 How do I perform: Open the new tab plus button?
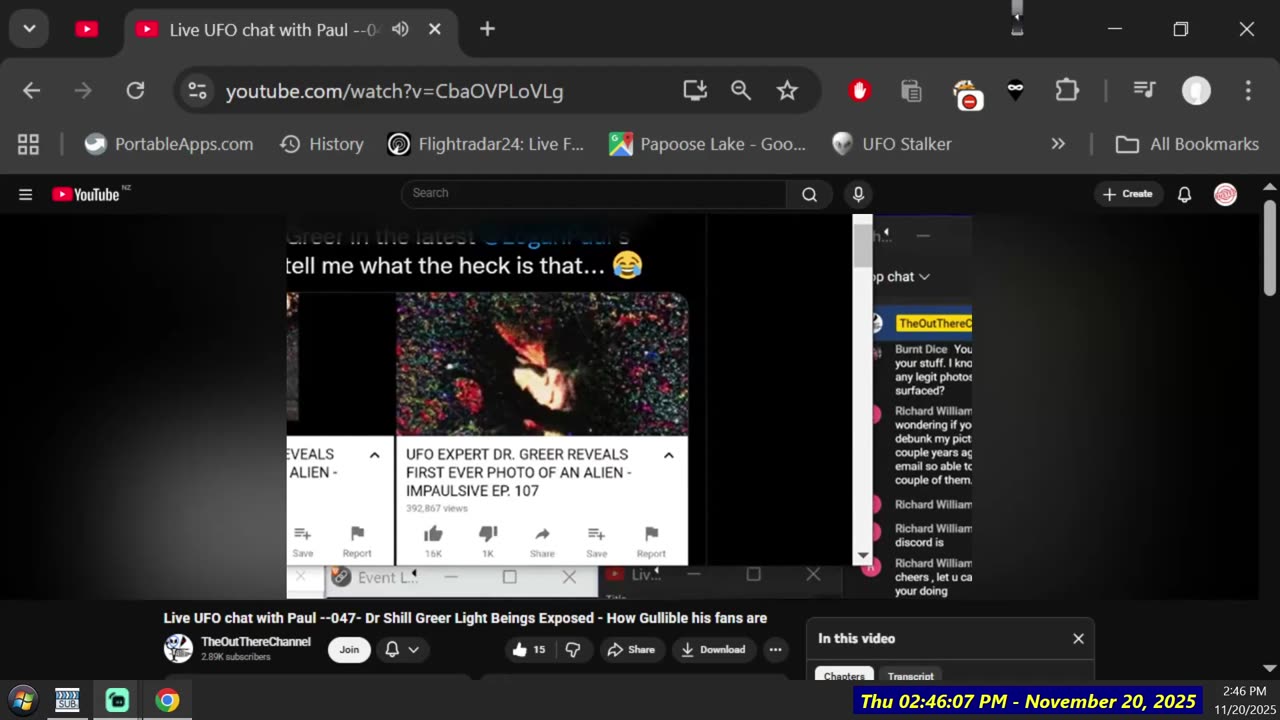(487, 29)
